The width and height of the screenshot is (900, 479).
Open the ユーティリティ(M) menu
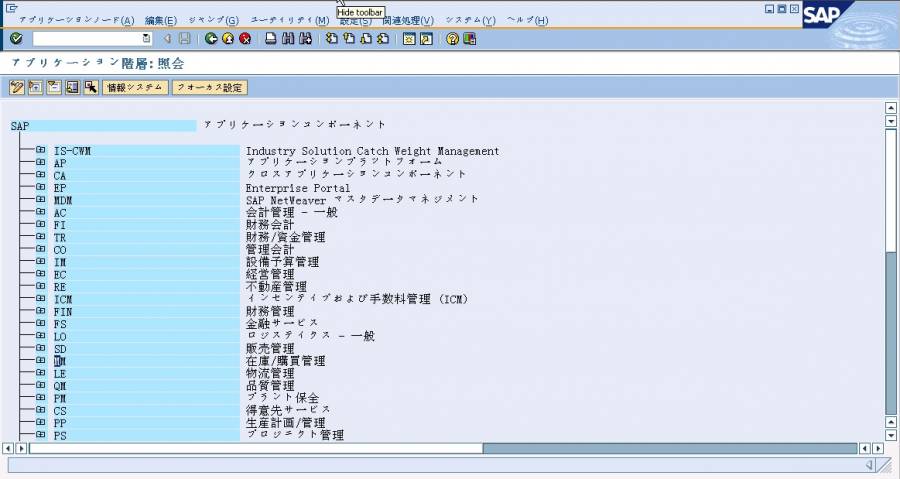(x=289, y=20)
